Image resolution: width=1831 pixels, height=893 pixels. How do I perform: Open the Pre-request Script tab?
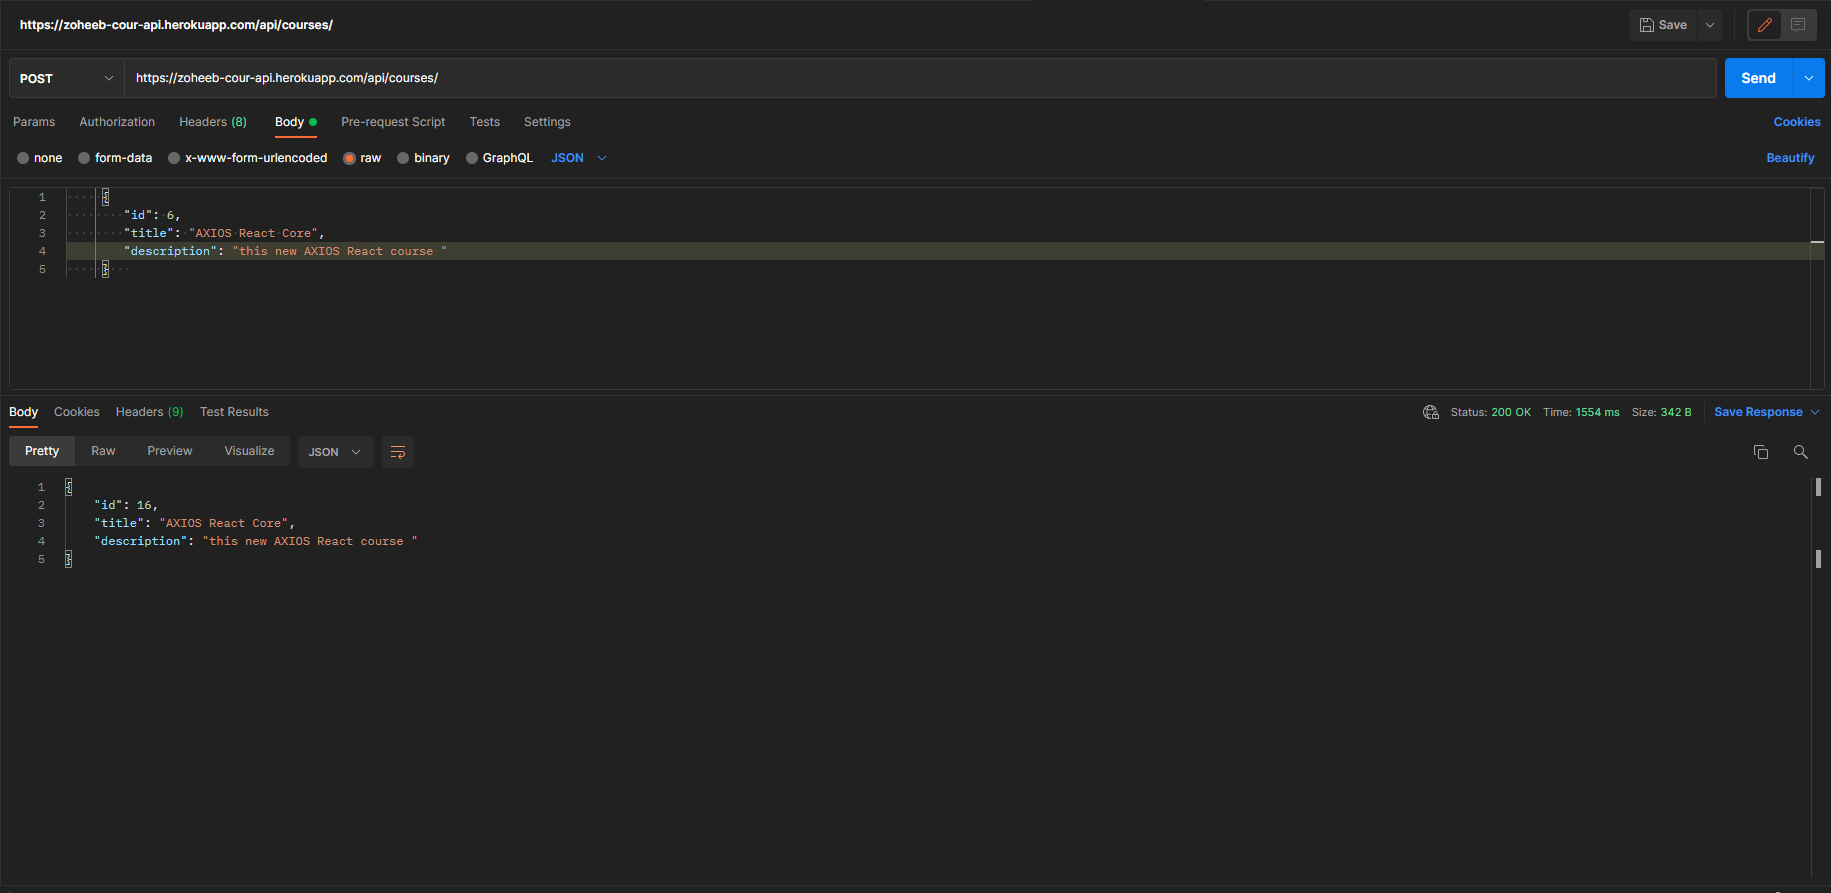pyautogui.click(x=393, y=122)
